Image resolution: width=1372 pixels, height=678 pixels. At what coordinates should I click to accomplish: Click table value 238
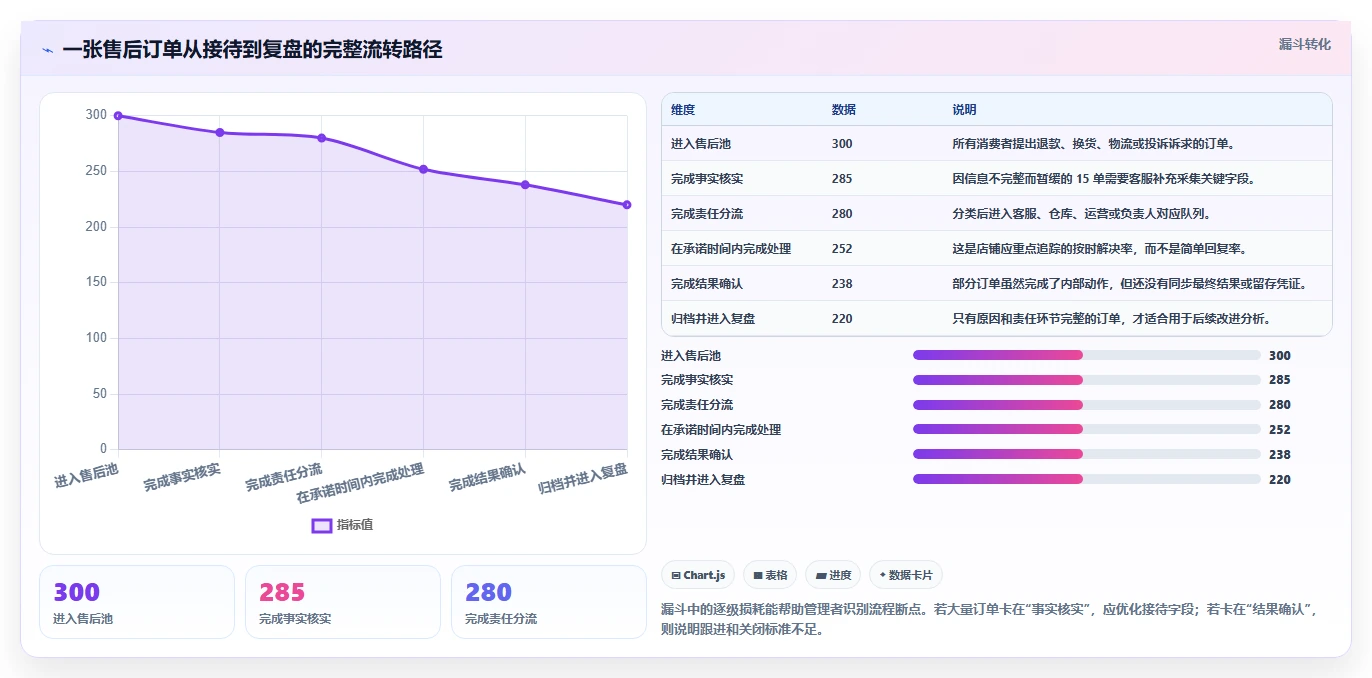tap(842, 284)
